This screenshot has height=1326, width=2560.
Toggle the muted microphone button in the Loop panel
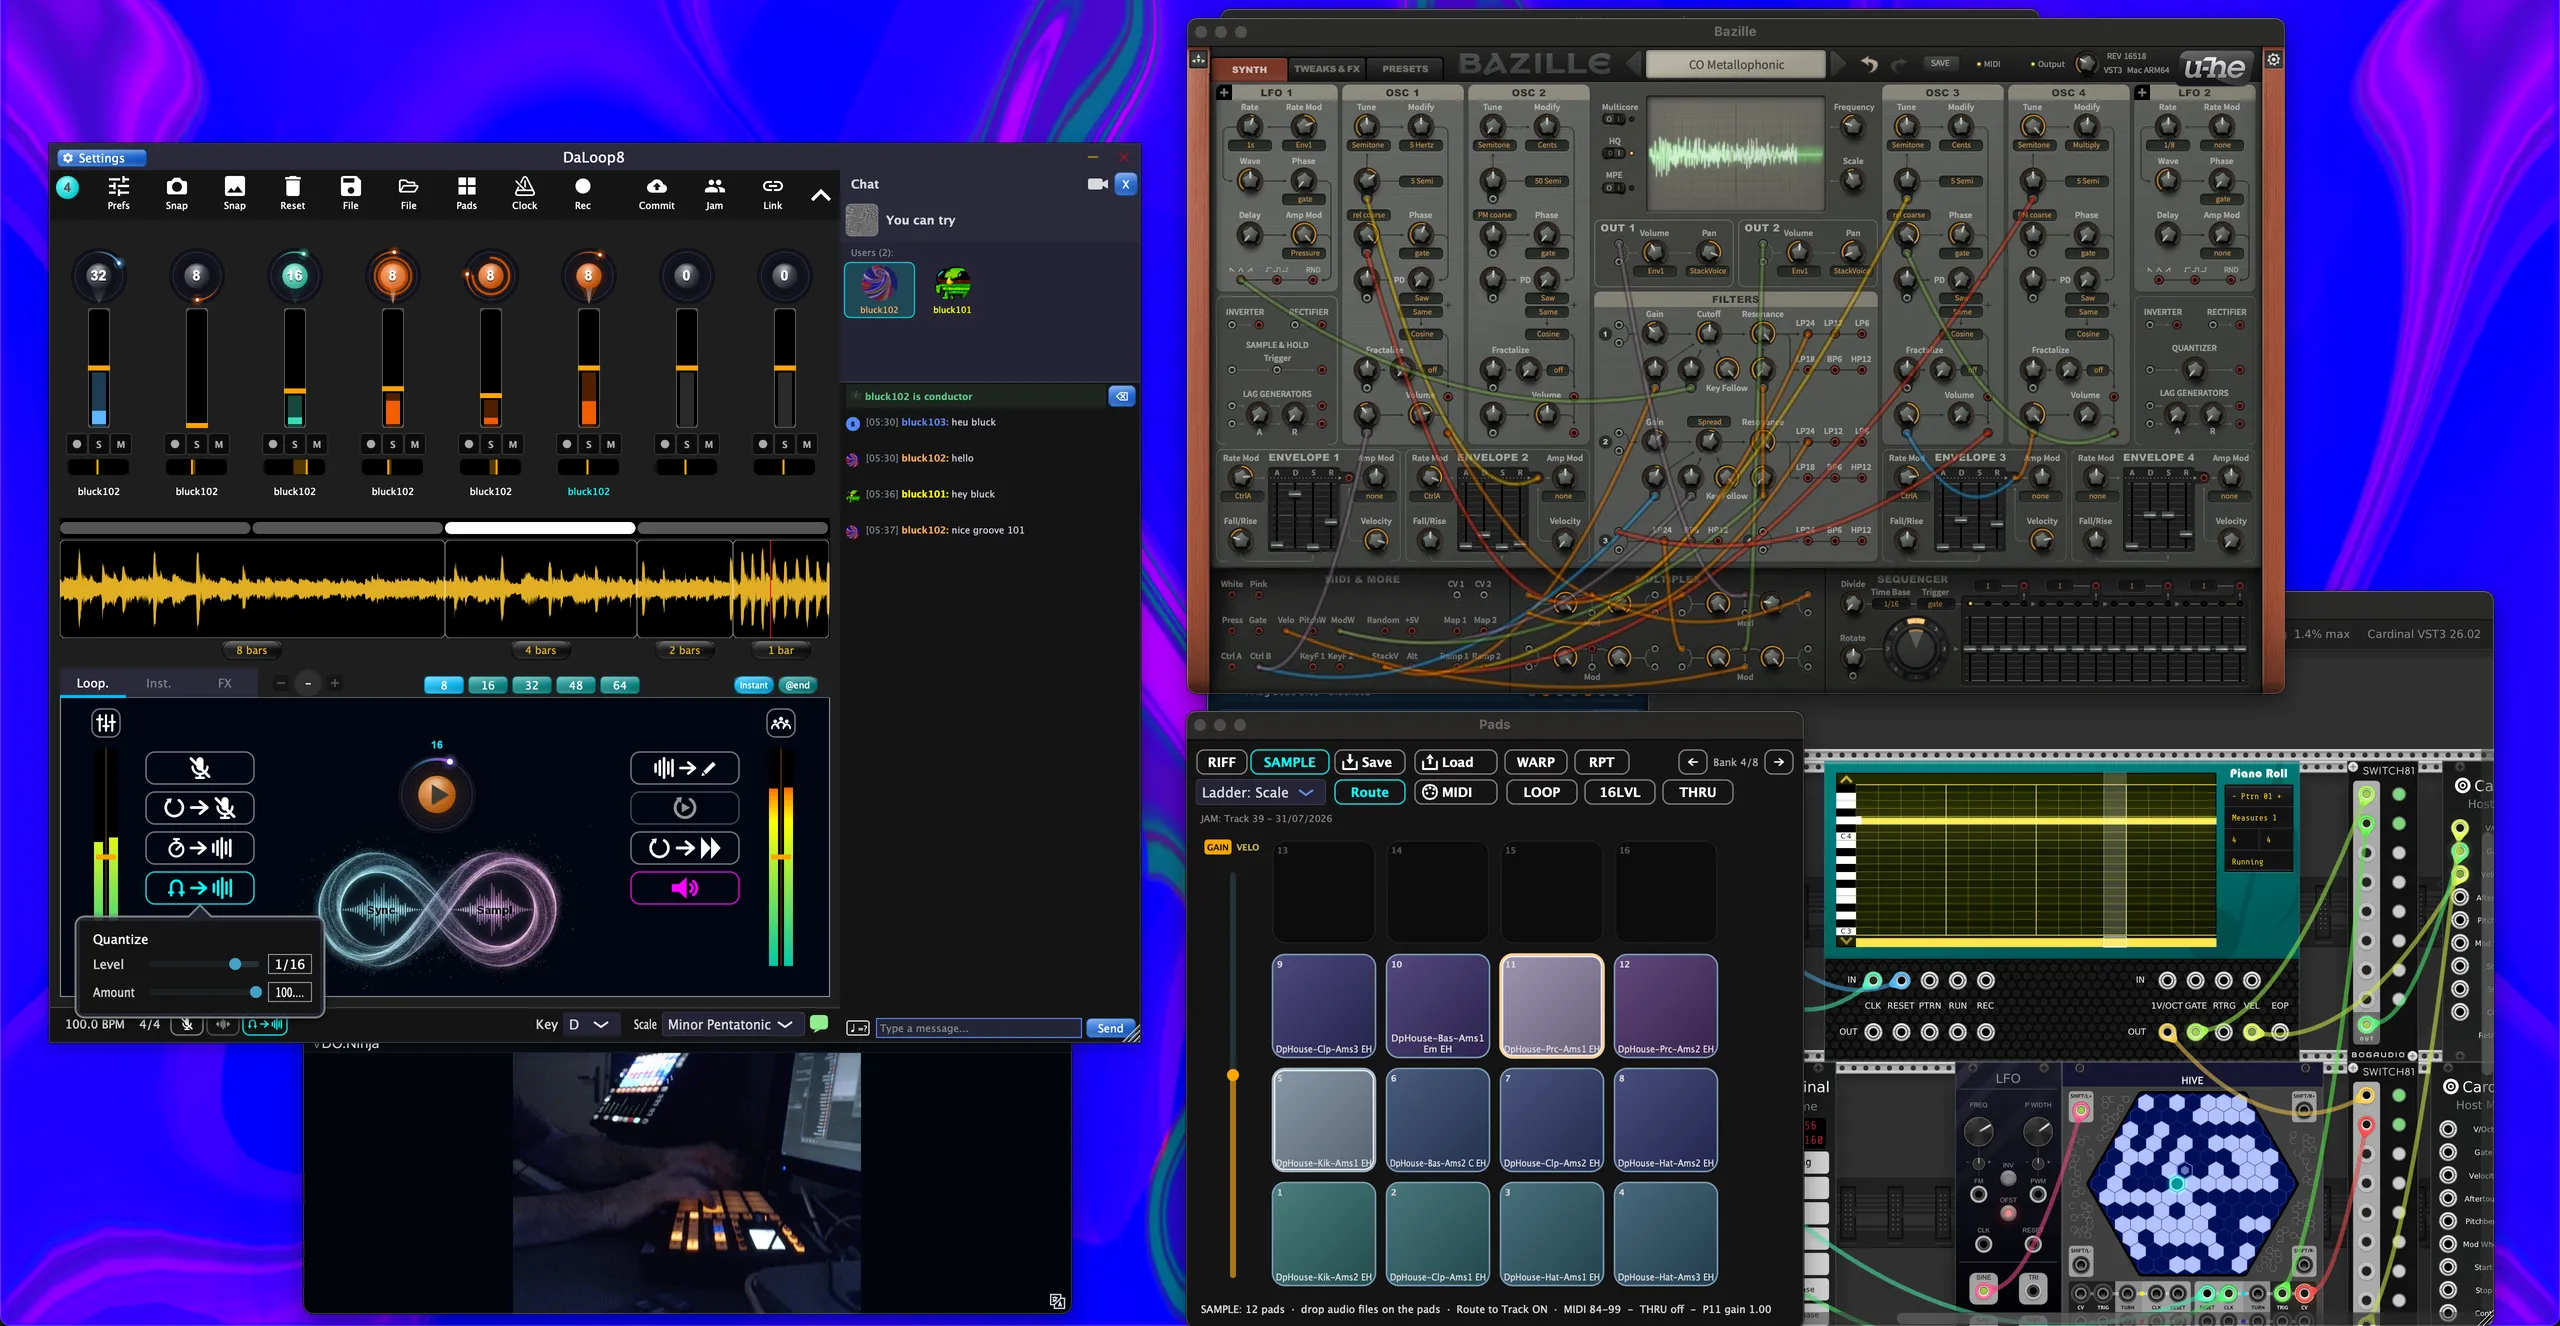point(200,768)
